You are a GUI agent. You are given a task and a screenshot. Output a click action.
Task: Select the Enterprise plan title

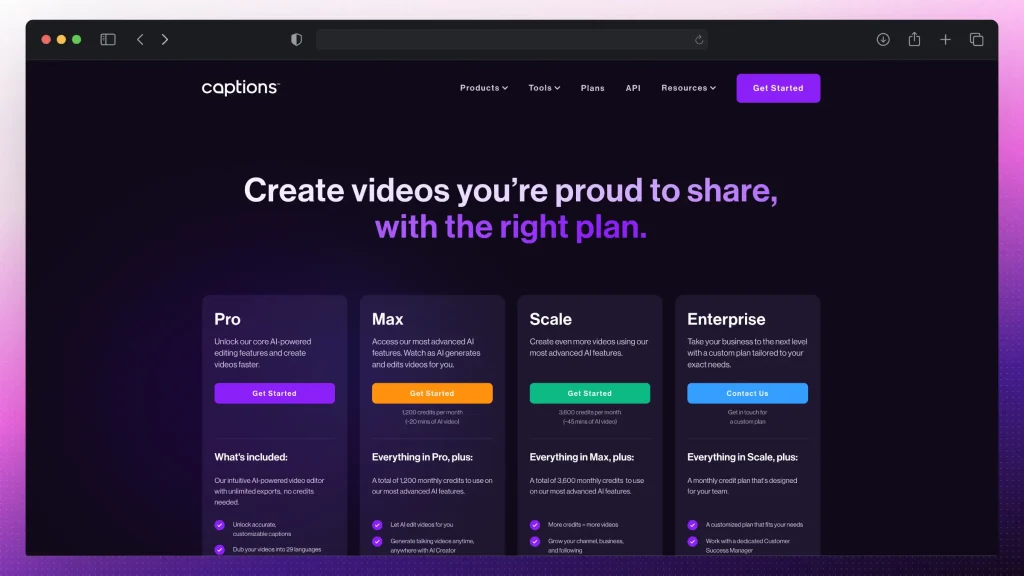[726, 319]
